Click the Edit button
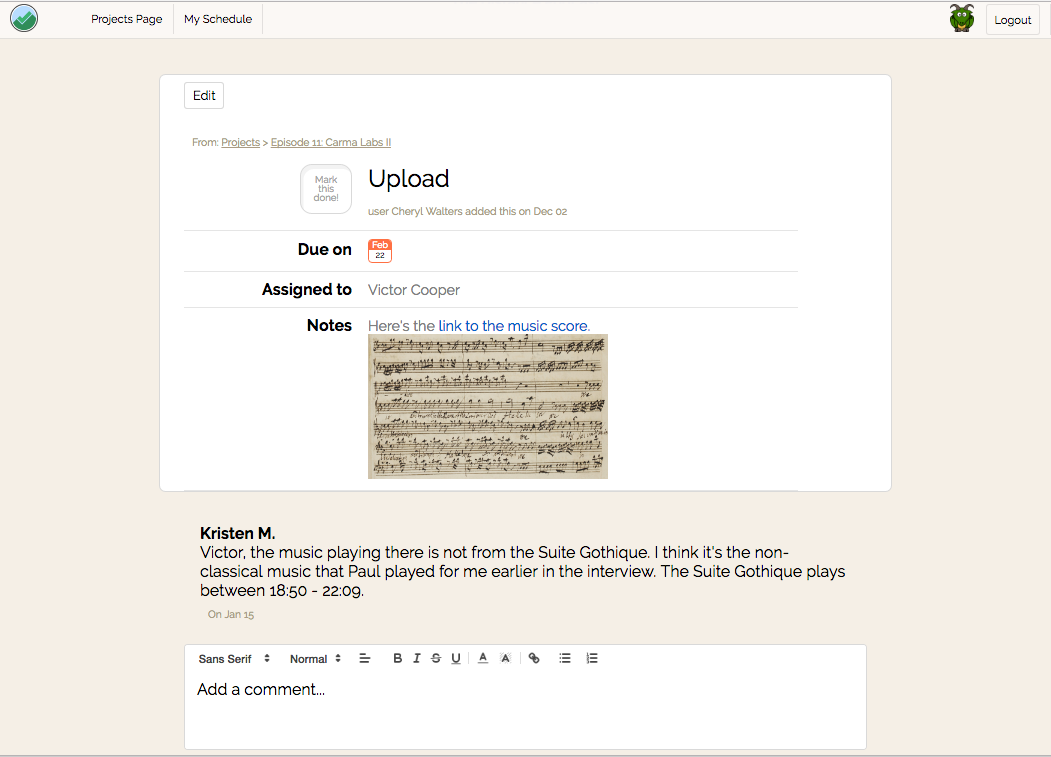The image size is (1051, 757). (x=204, y=95)
